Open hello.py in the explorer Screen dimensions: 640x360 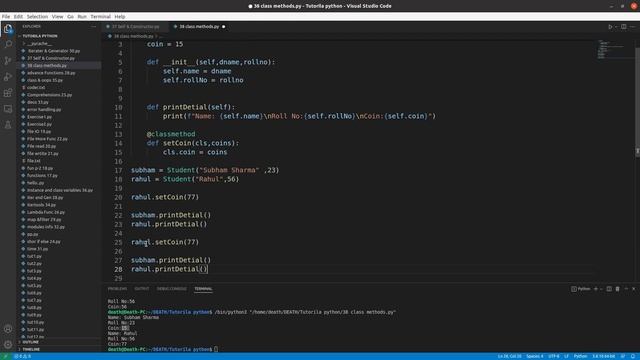click(x=36, y=183)
